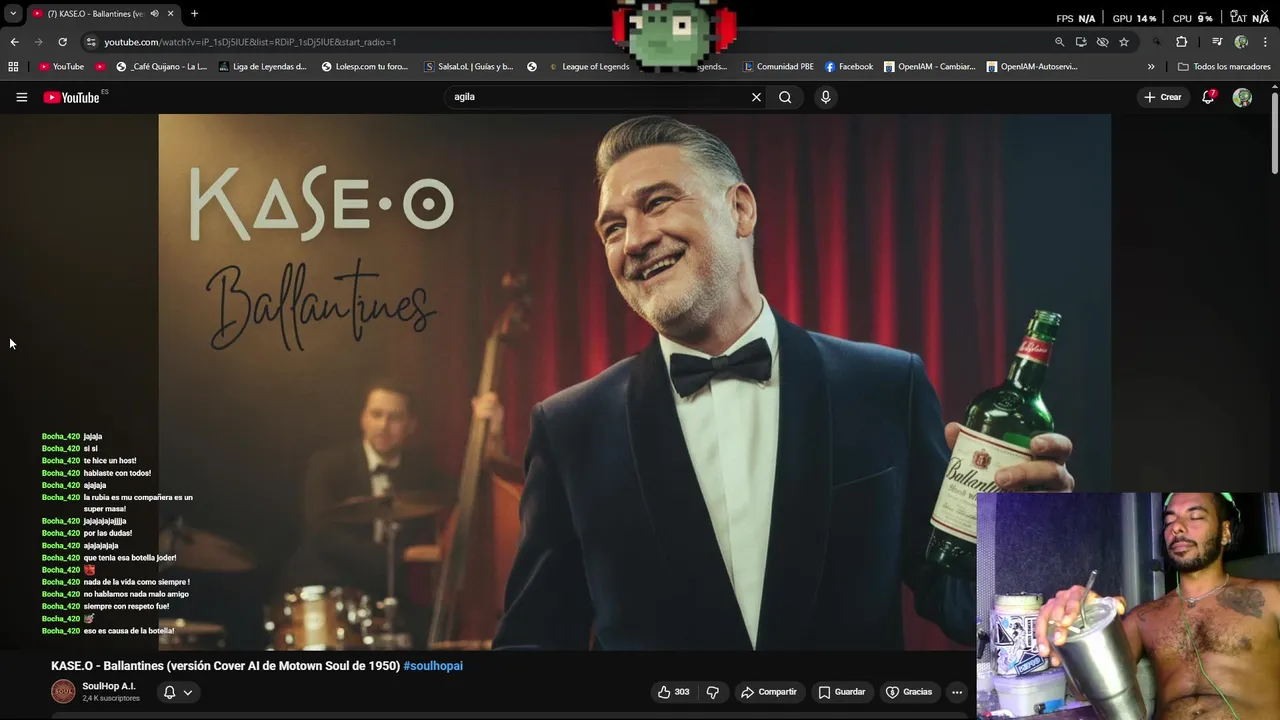Open the Todos los marcadores folder
The image size is (1280, 720).
click(1224, 67)
